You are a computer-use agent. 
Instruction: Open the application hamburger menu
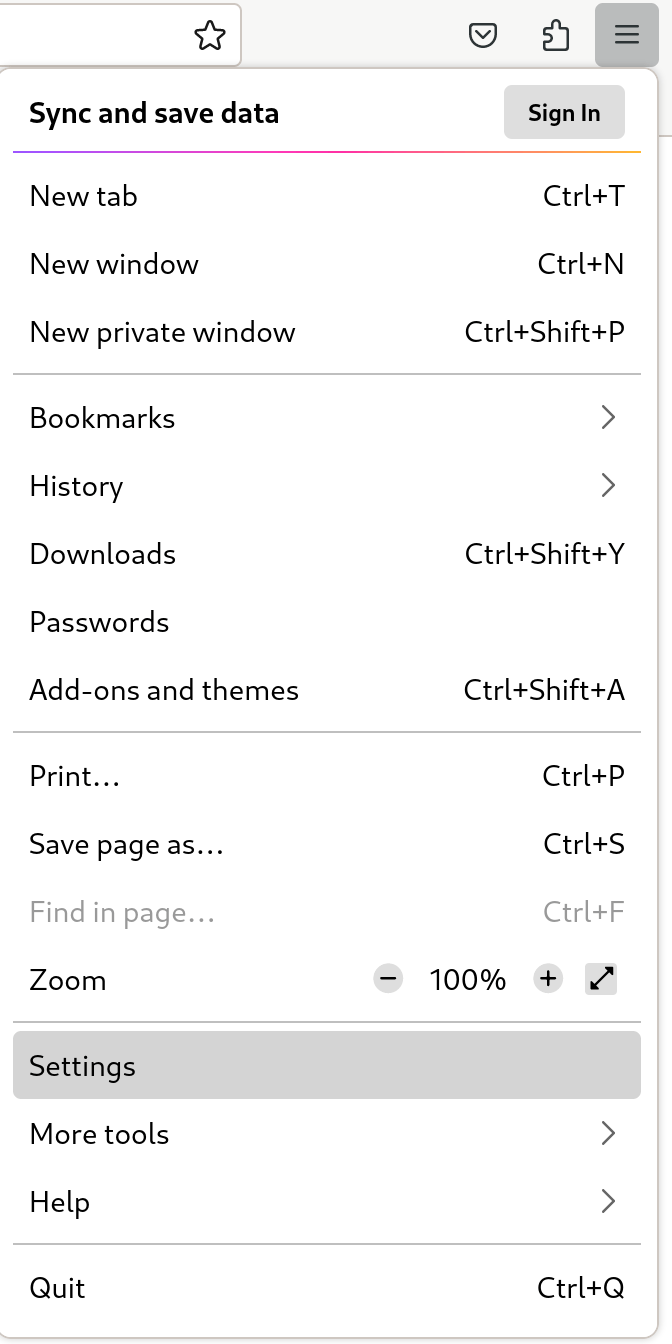(627, 35)
